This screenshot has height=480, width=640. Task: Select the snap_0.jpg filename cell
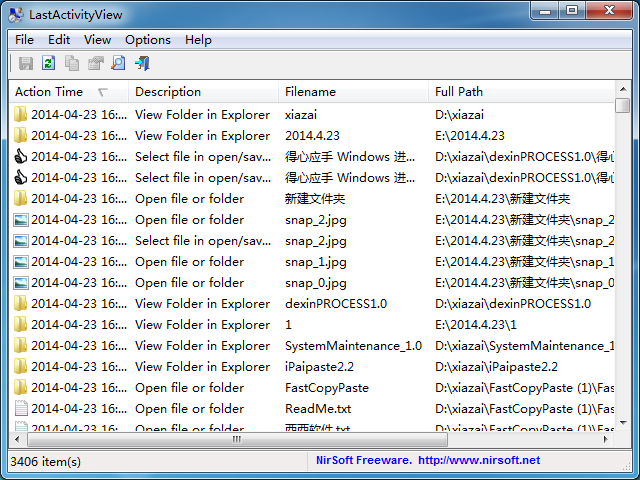pos(316,283)
